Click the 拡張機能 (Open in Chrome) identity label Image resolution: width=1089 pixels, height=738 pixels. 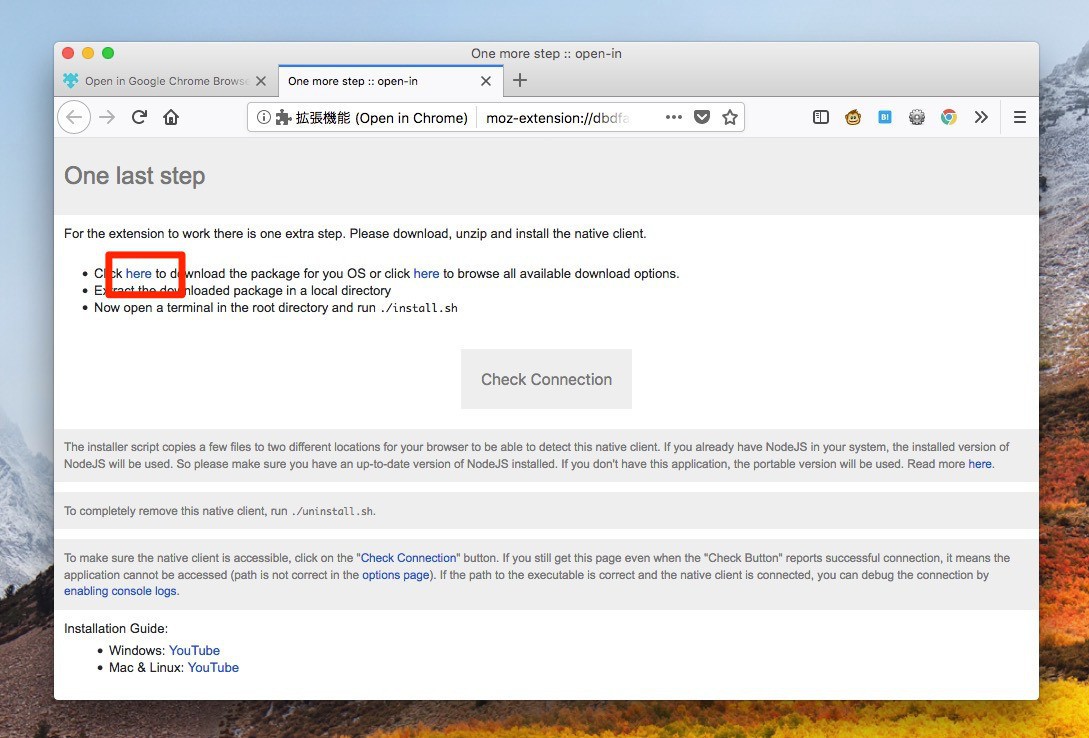pos(382,118)
